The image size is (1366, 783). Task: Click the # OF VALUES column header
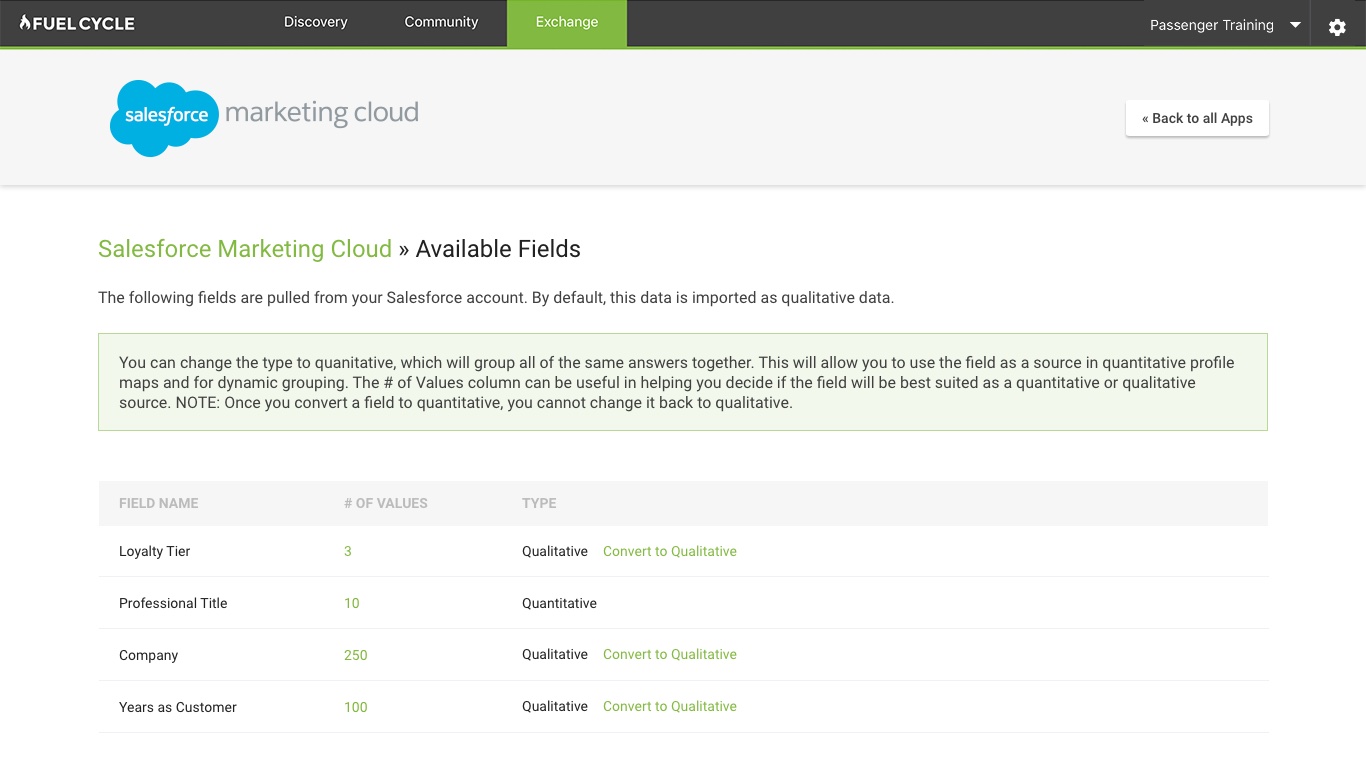pyautogui.click(x=386, y=503)
